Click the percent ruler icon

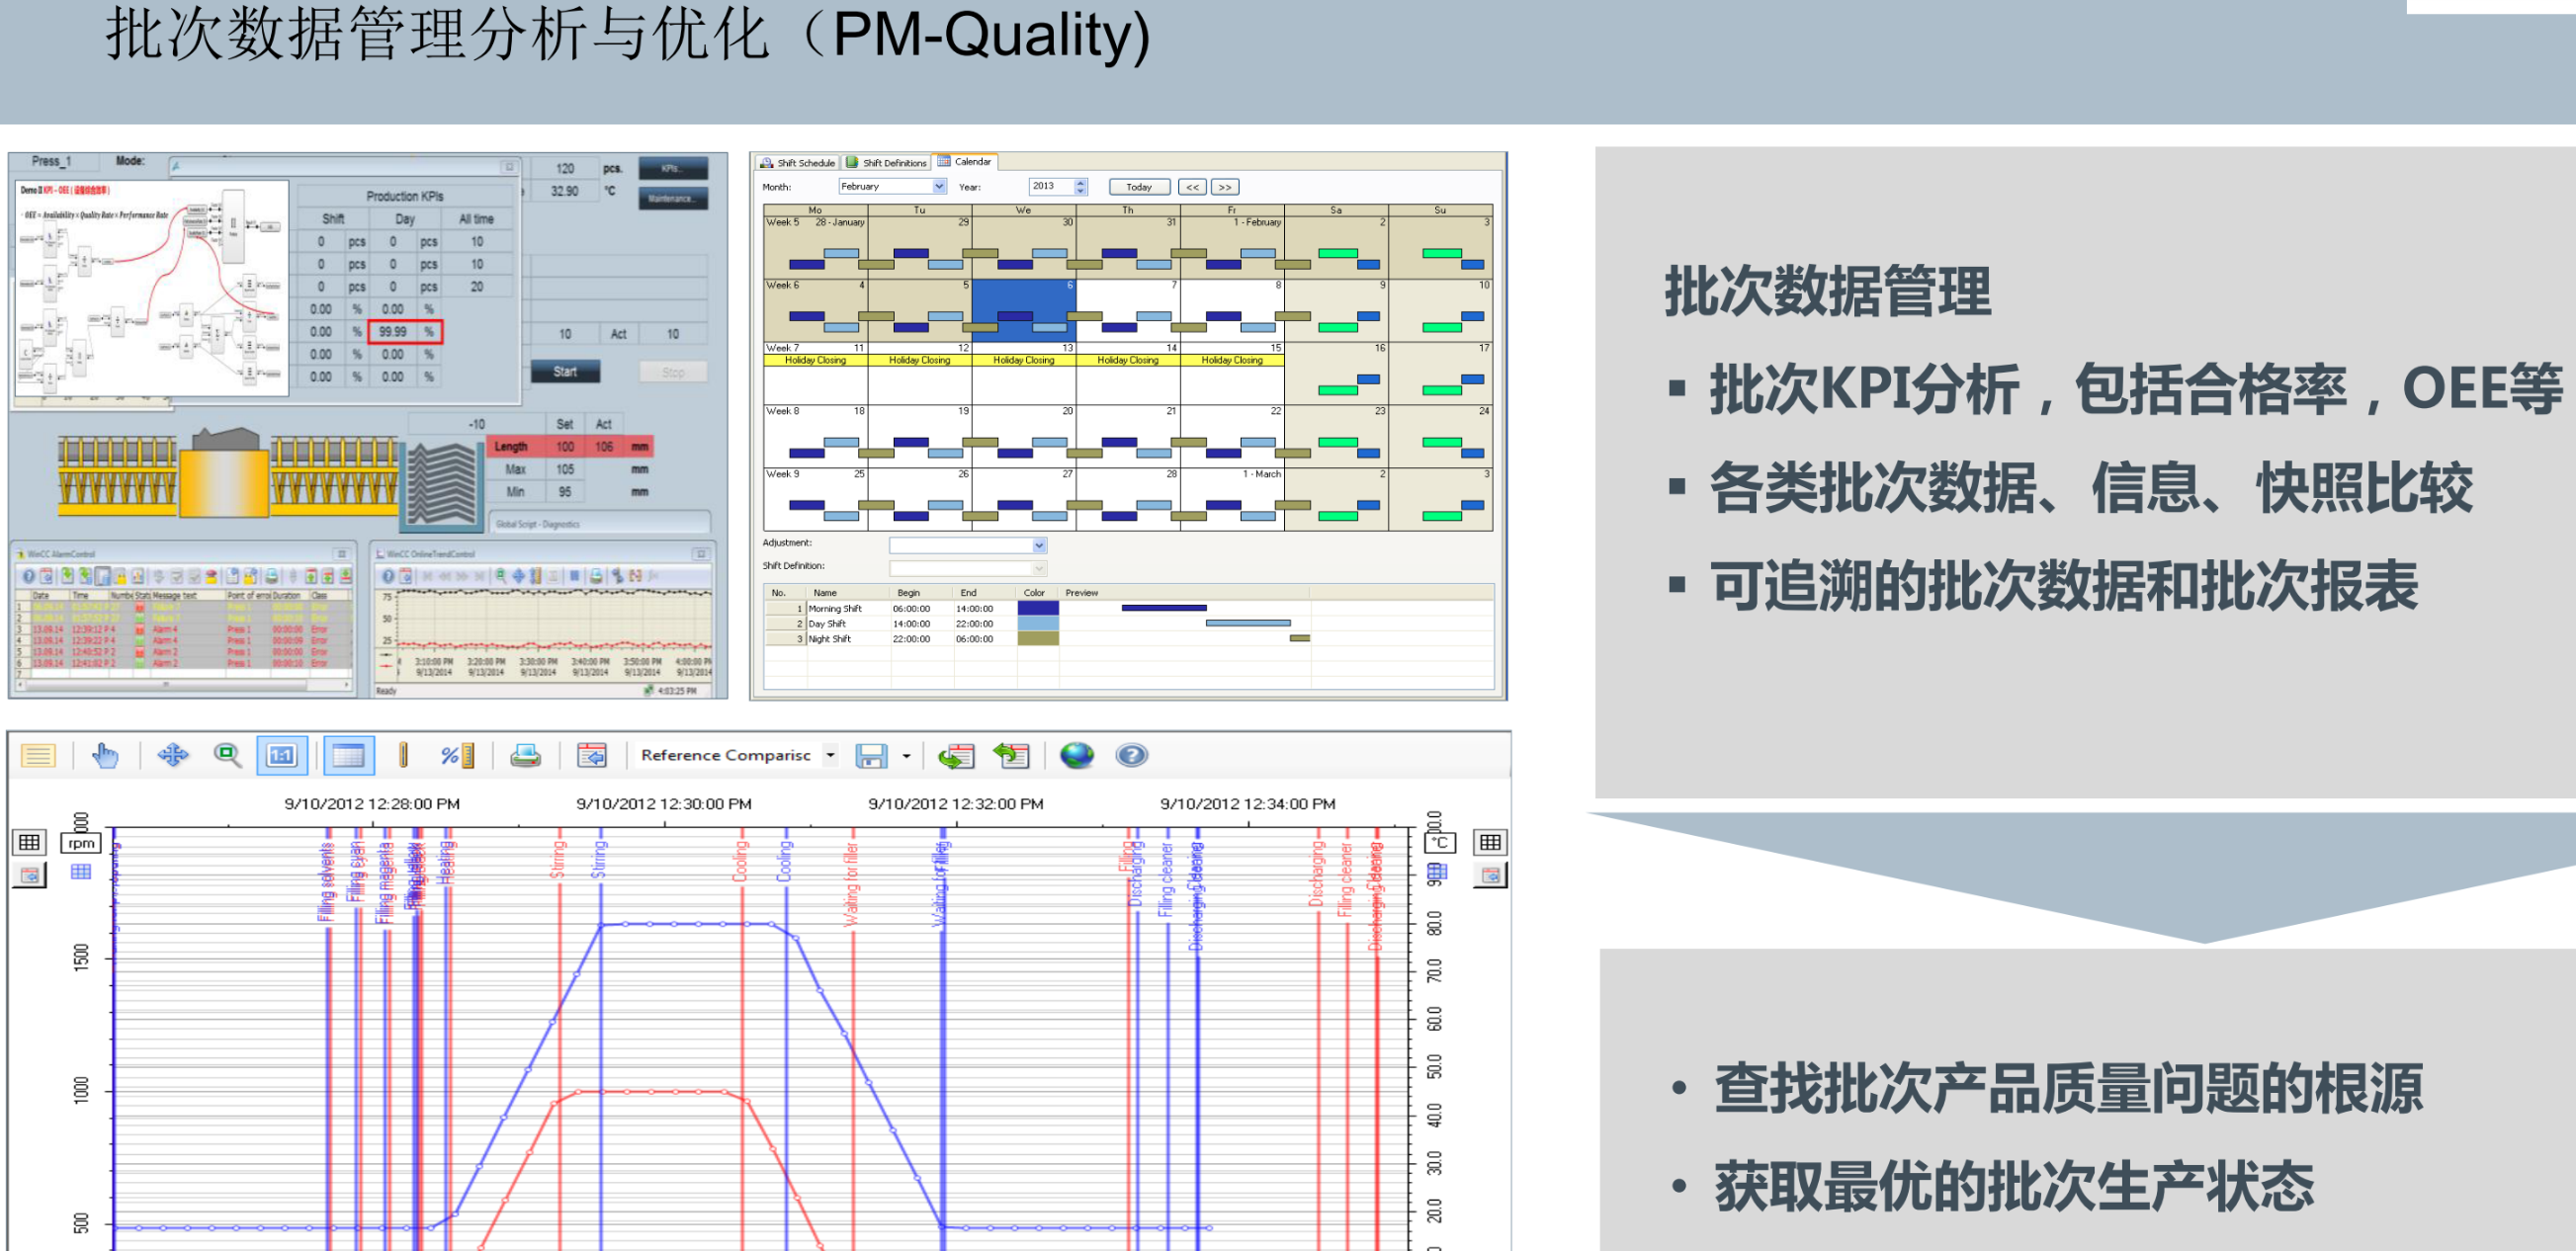[x=456, y=755]
